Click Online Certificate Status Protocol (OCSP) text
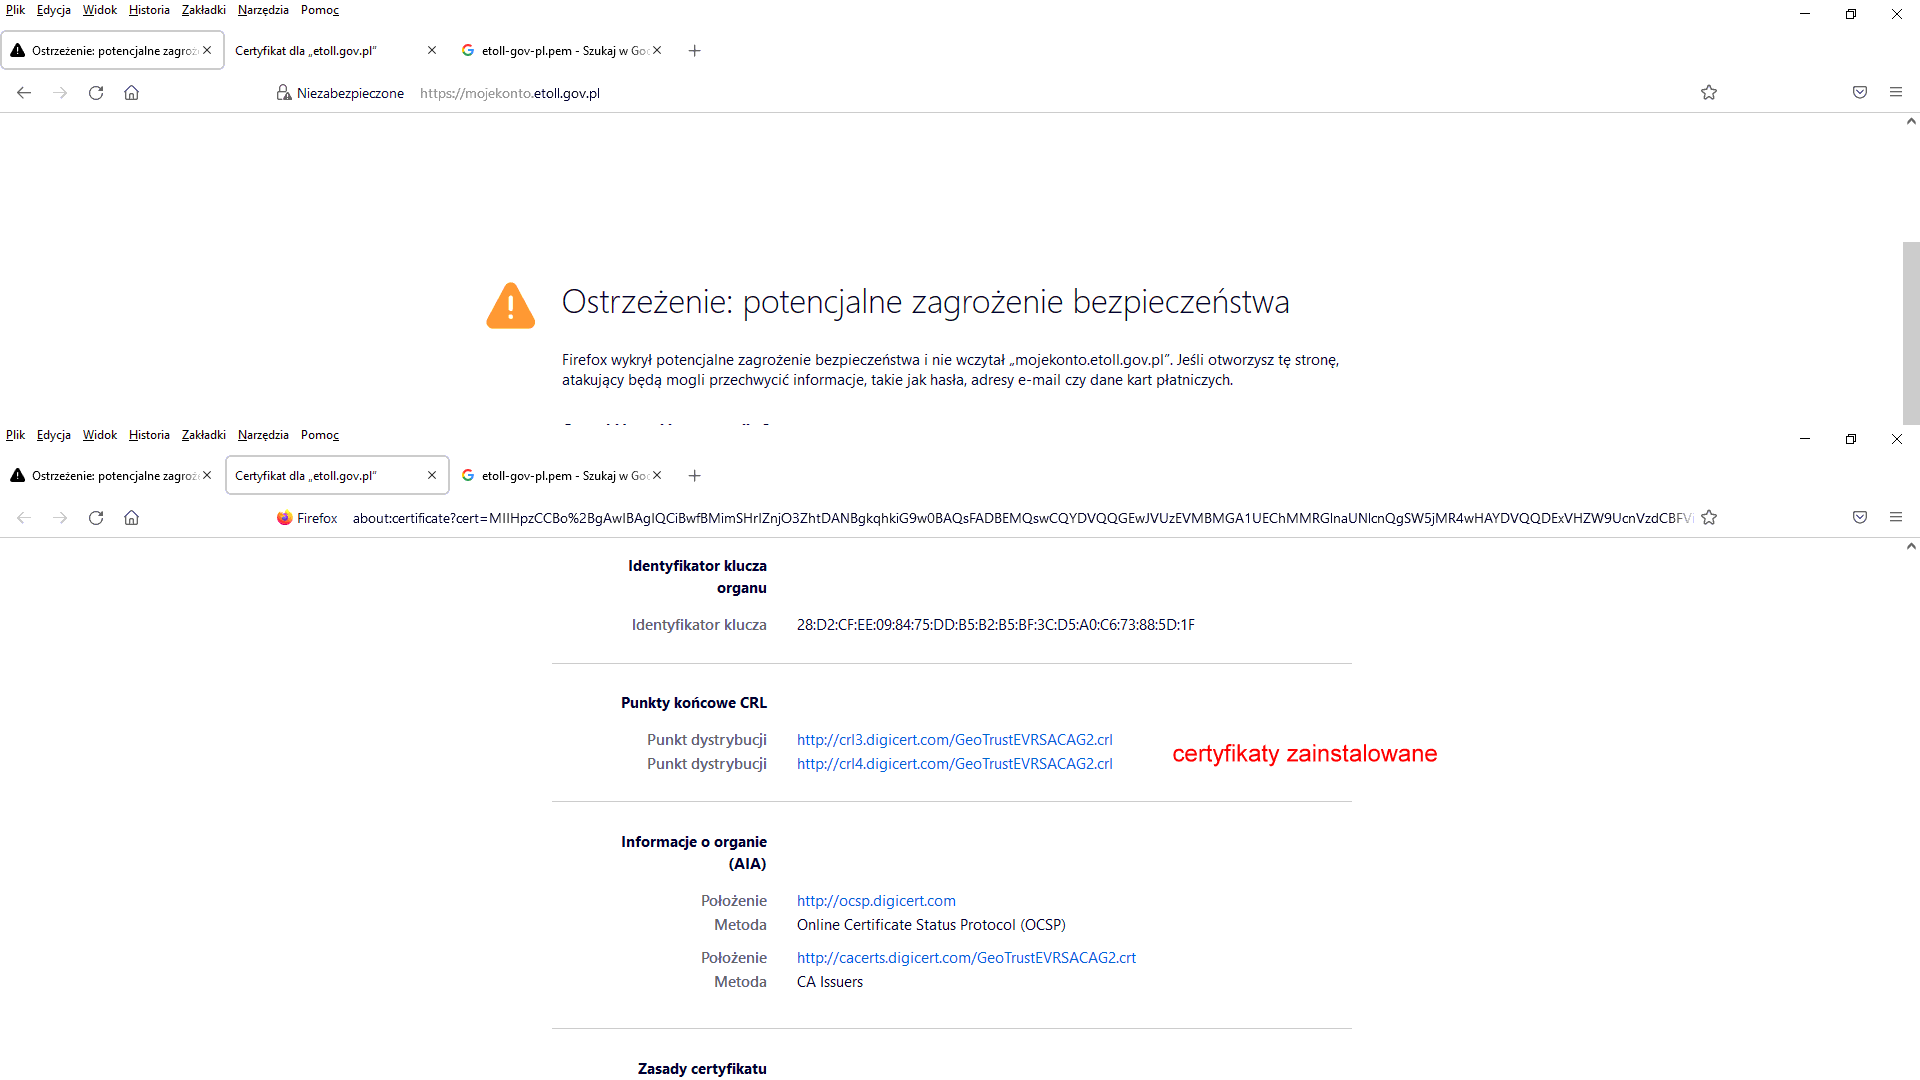 (x=931, y=925)
